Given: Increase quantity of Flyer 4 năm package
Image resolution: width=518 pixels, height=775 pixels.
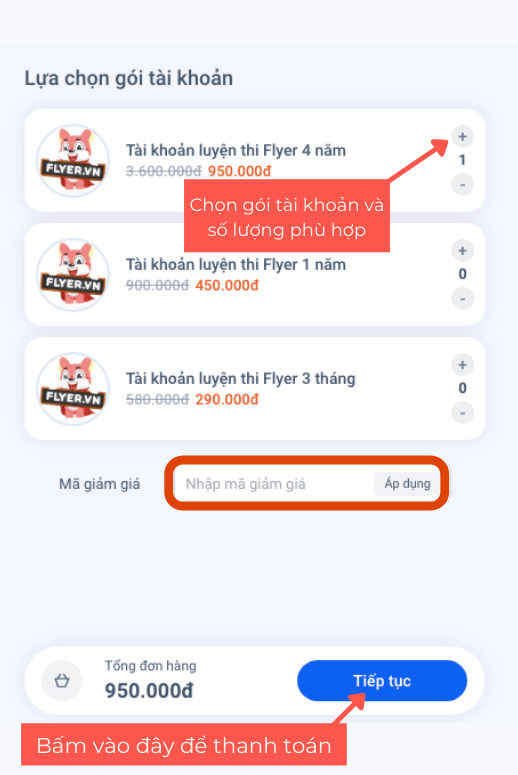Looking at the screenshot, I should 462,136.
